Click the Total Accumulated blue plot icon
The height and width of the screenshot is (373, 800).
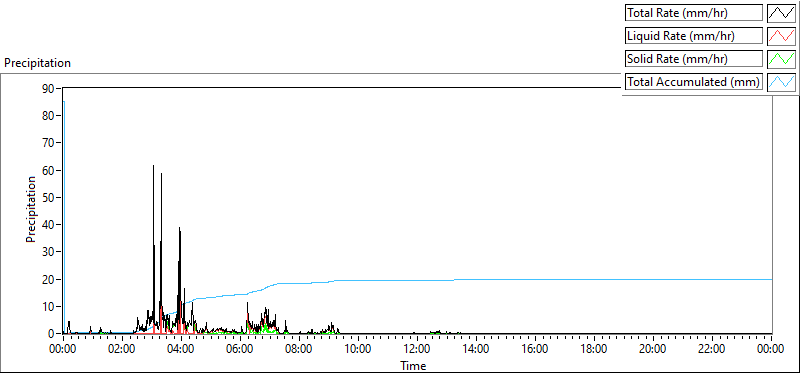[x=781, y=82]
